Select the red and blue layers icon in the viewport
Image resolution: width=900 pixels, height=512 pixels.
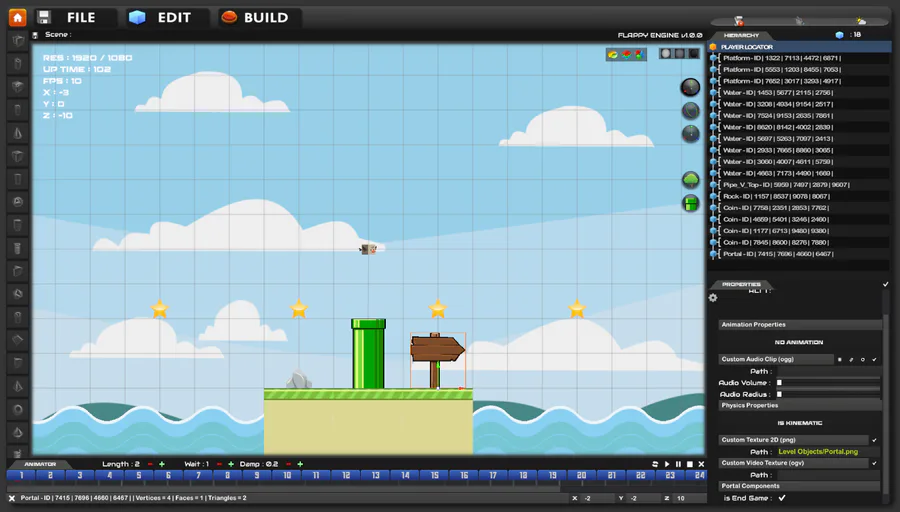click(x=626, y=54)
